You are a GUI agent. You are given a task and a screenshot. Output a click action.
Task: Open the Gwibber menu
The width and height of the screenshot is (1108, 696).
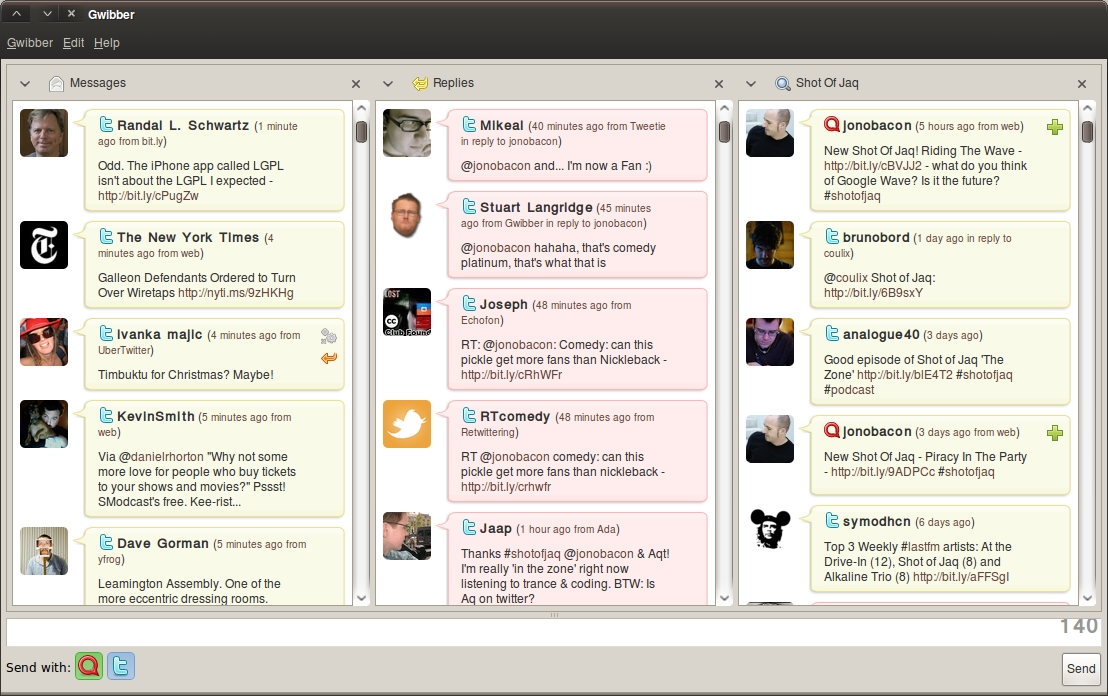coord(30,43)
